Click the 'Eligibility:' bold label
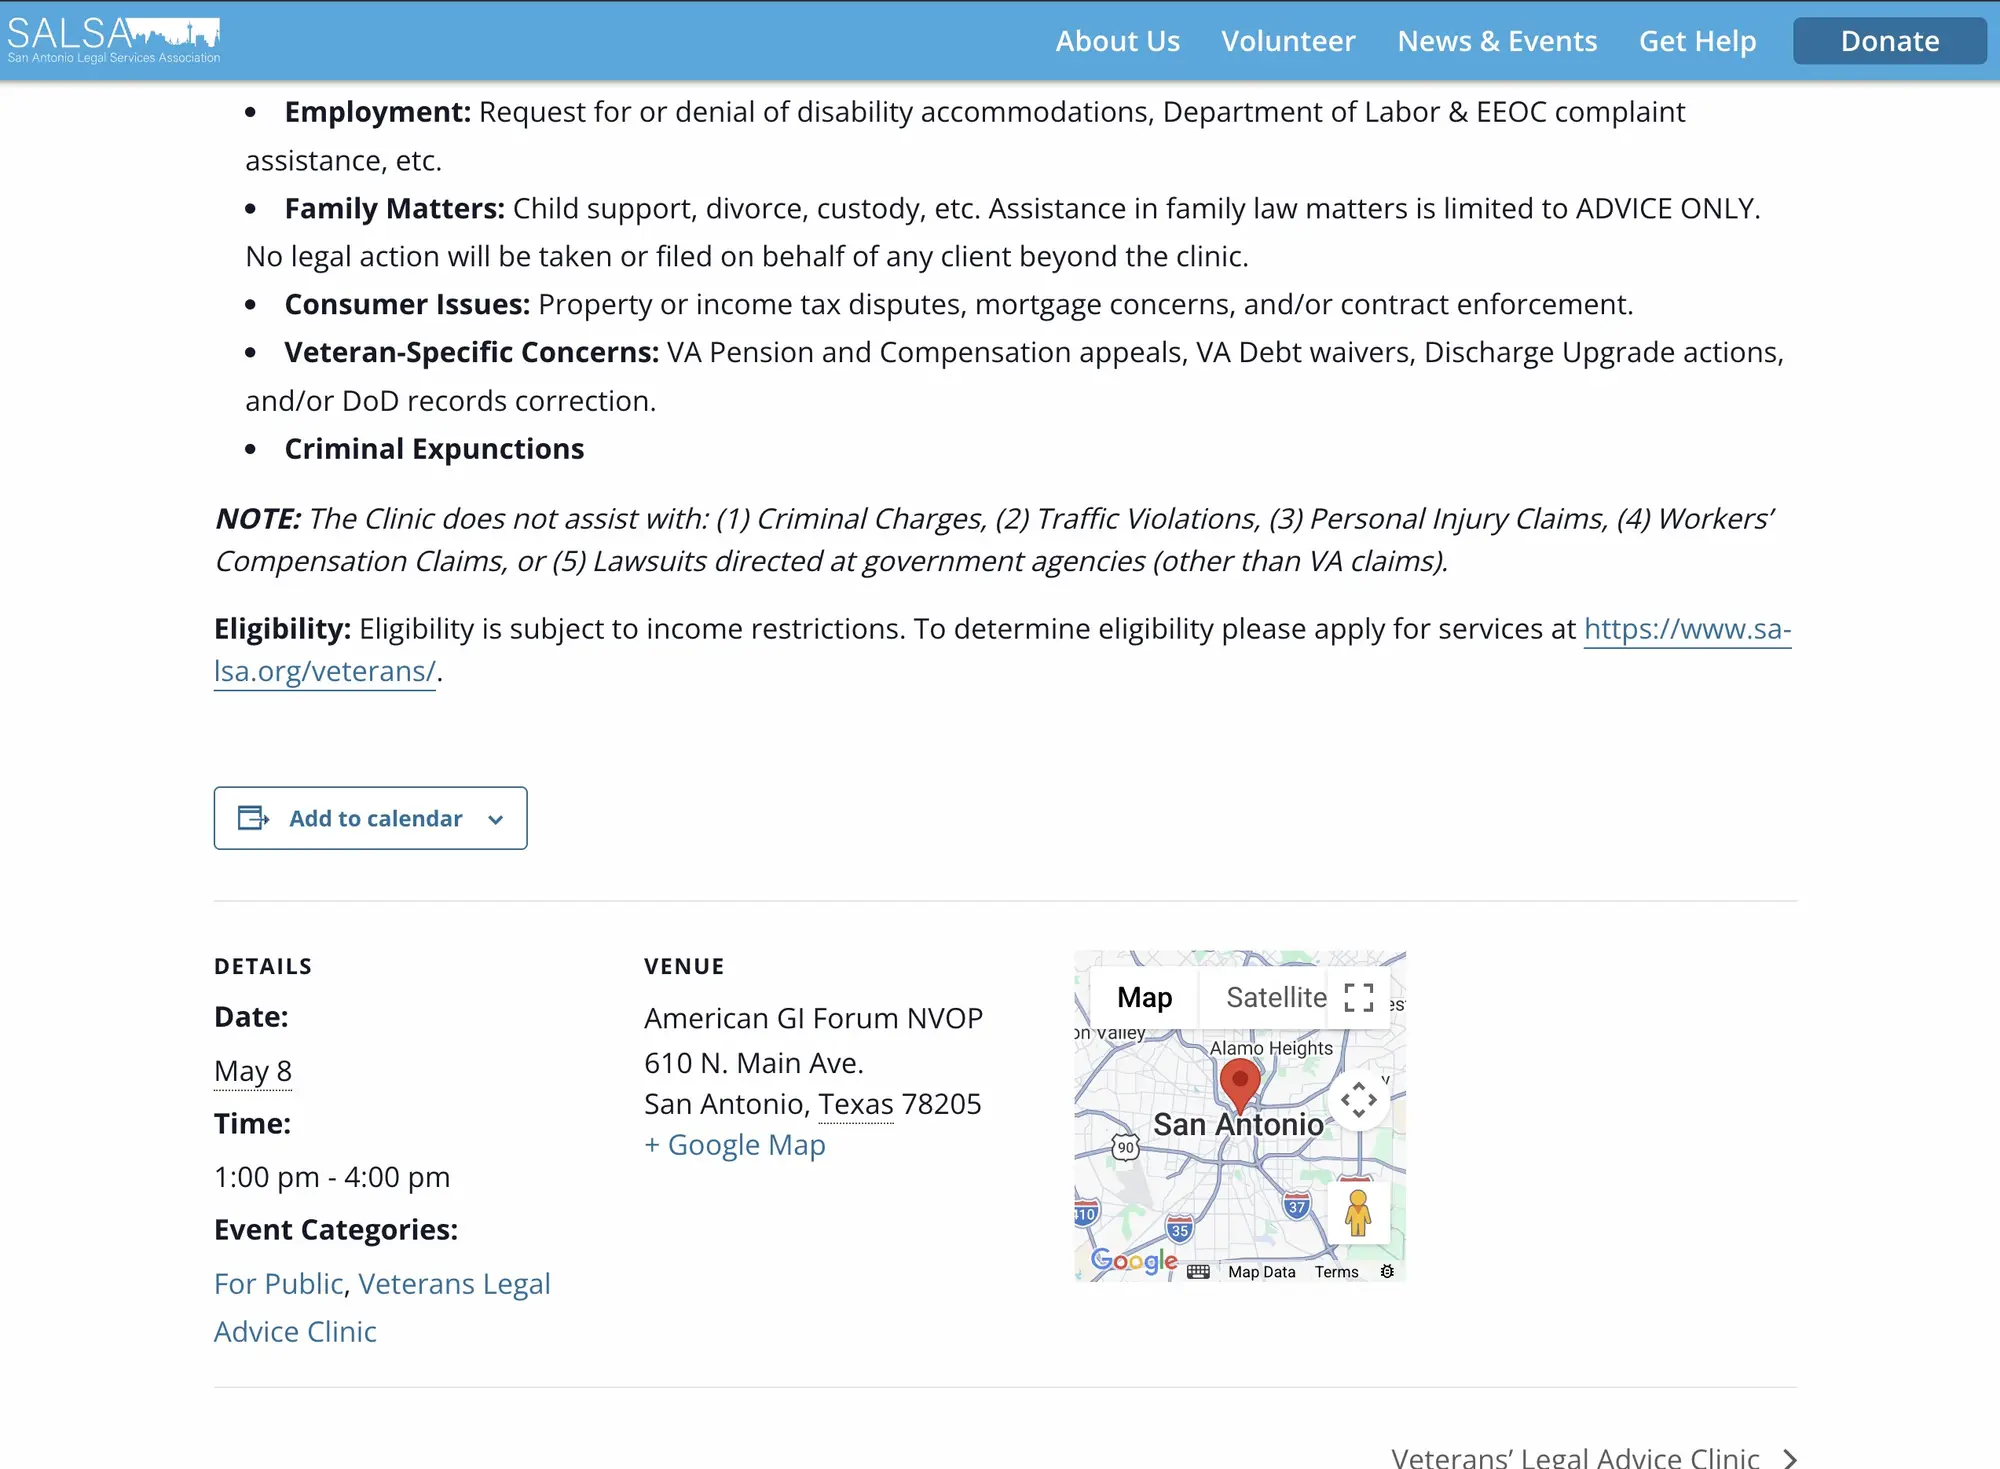Screen dimensions: 2000x1469 (283, 629)
